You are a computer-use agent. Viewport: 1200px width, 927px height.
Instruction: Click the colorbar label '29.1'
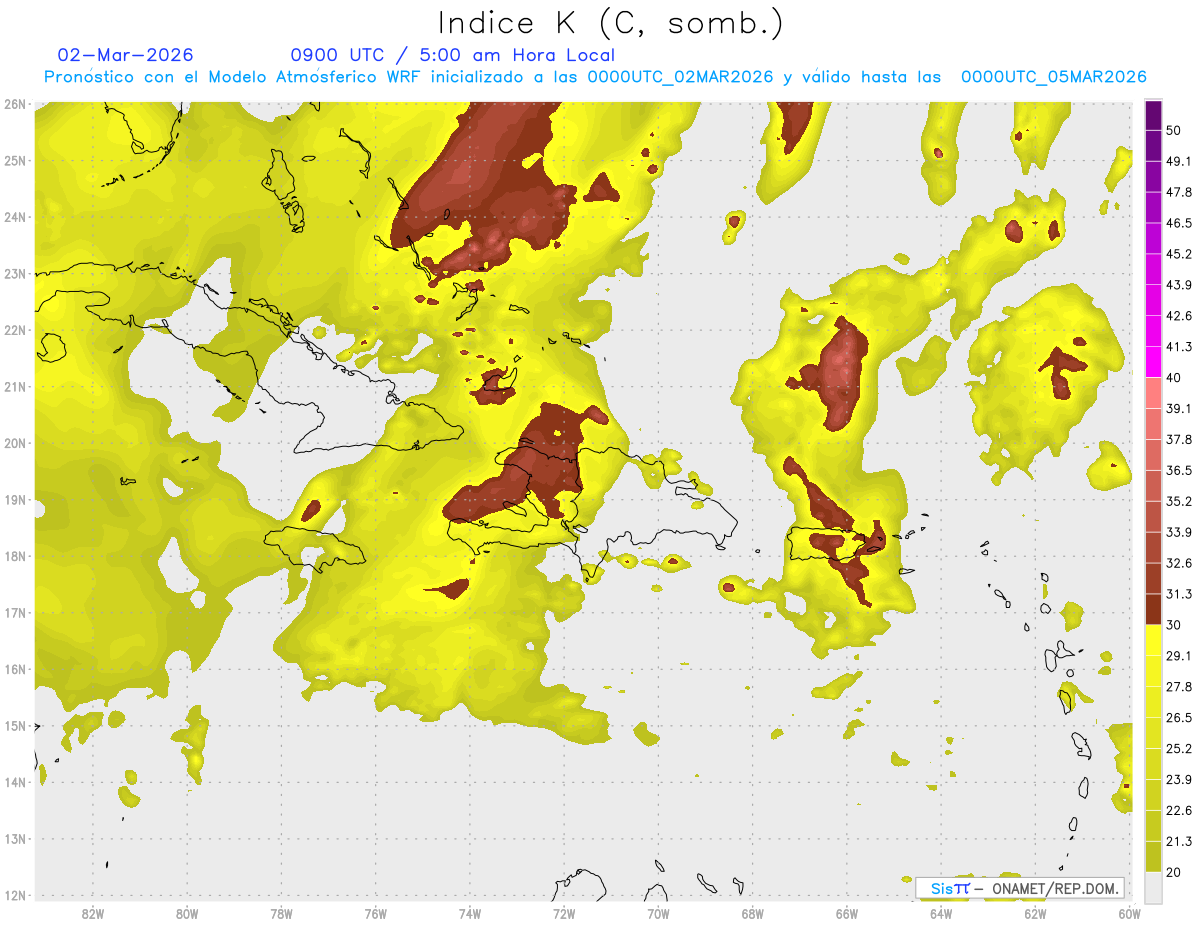(x=1178, y=656)
